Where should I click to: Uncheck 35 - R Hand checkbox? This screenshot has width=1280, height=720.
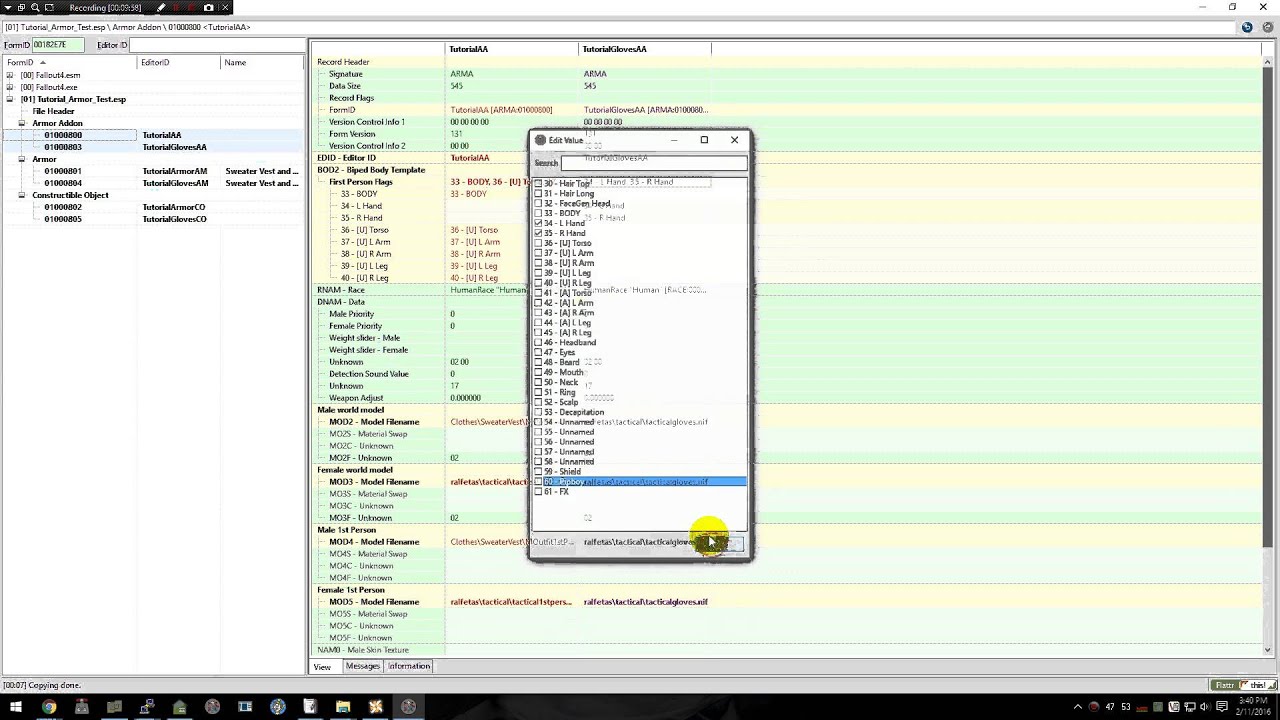(x=538, y=233)
